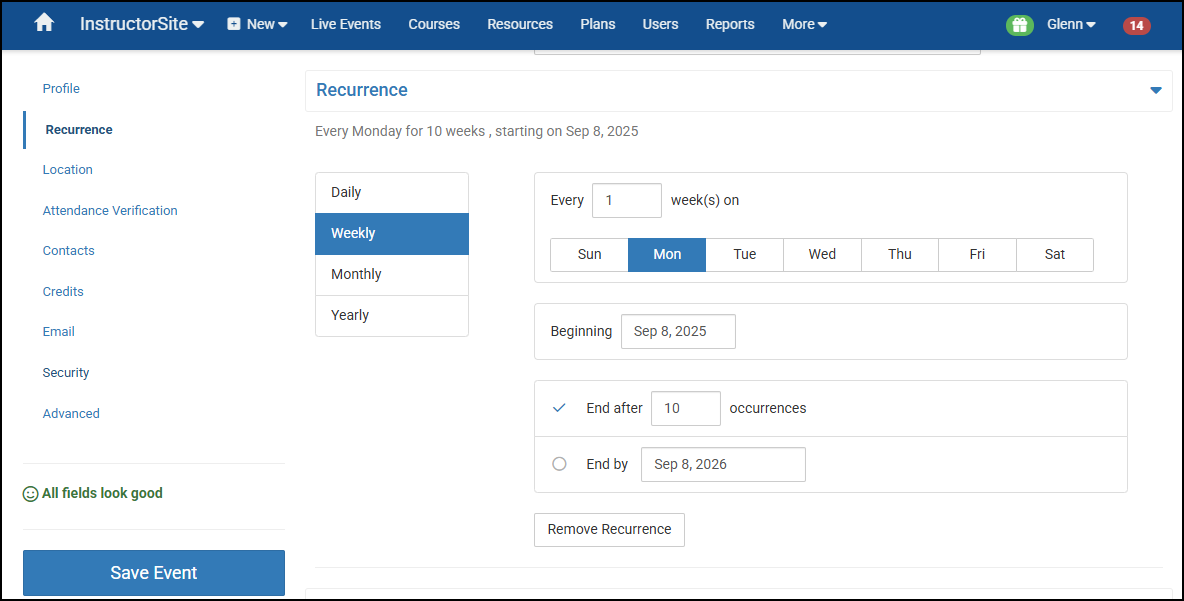Go to Plans in the navigation bar
The height and width of the screenshot is (601, 1184).
click(598, 24)
